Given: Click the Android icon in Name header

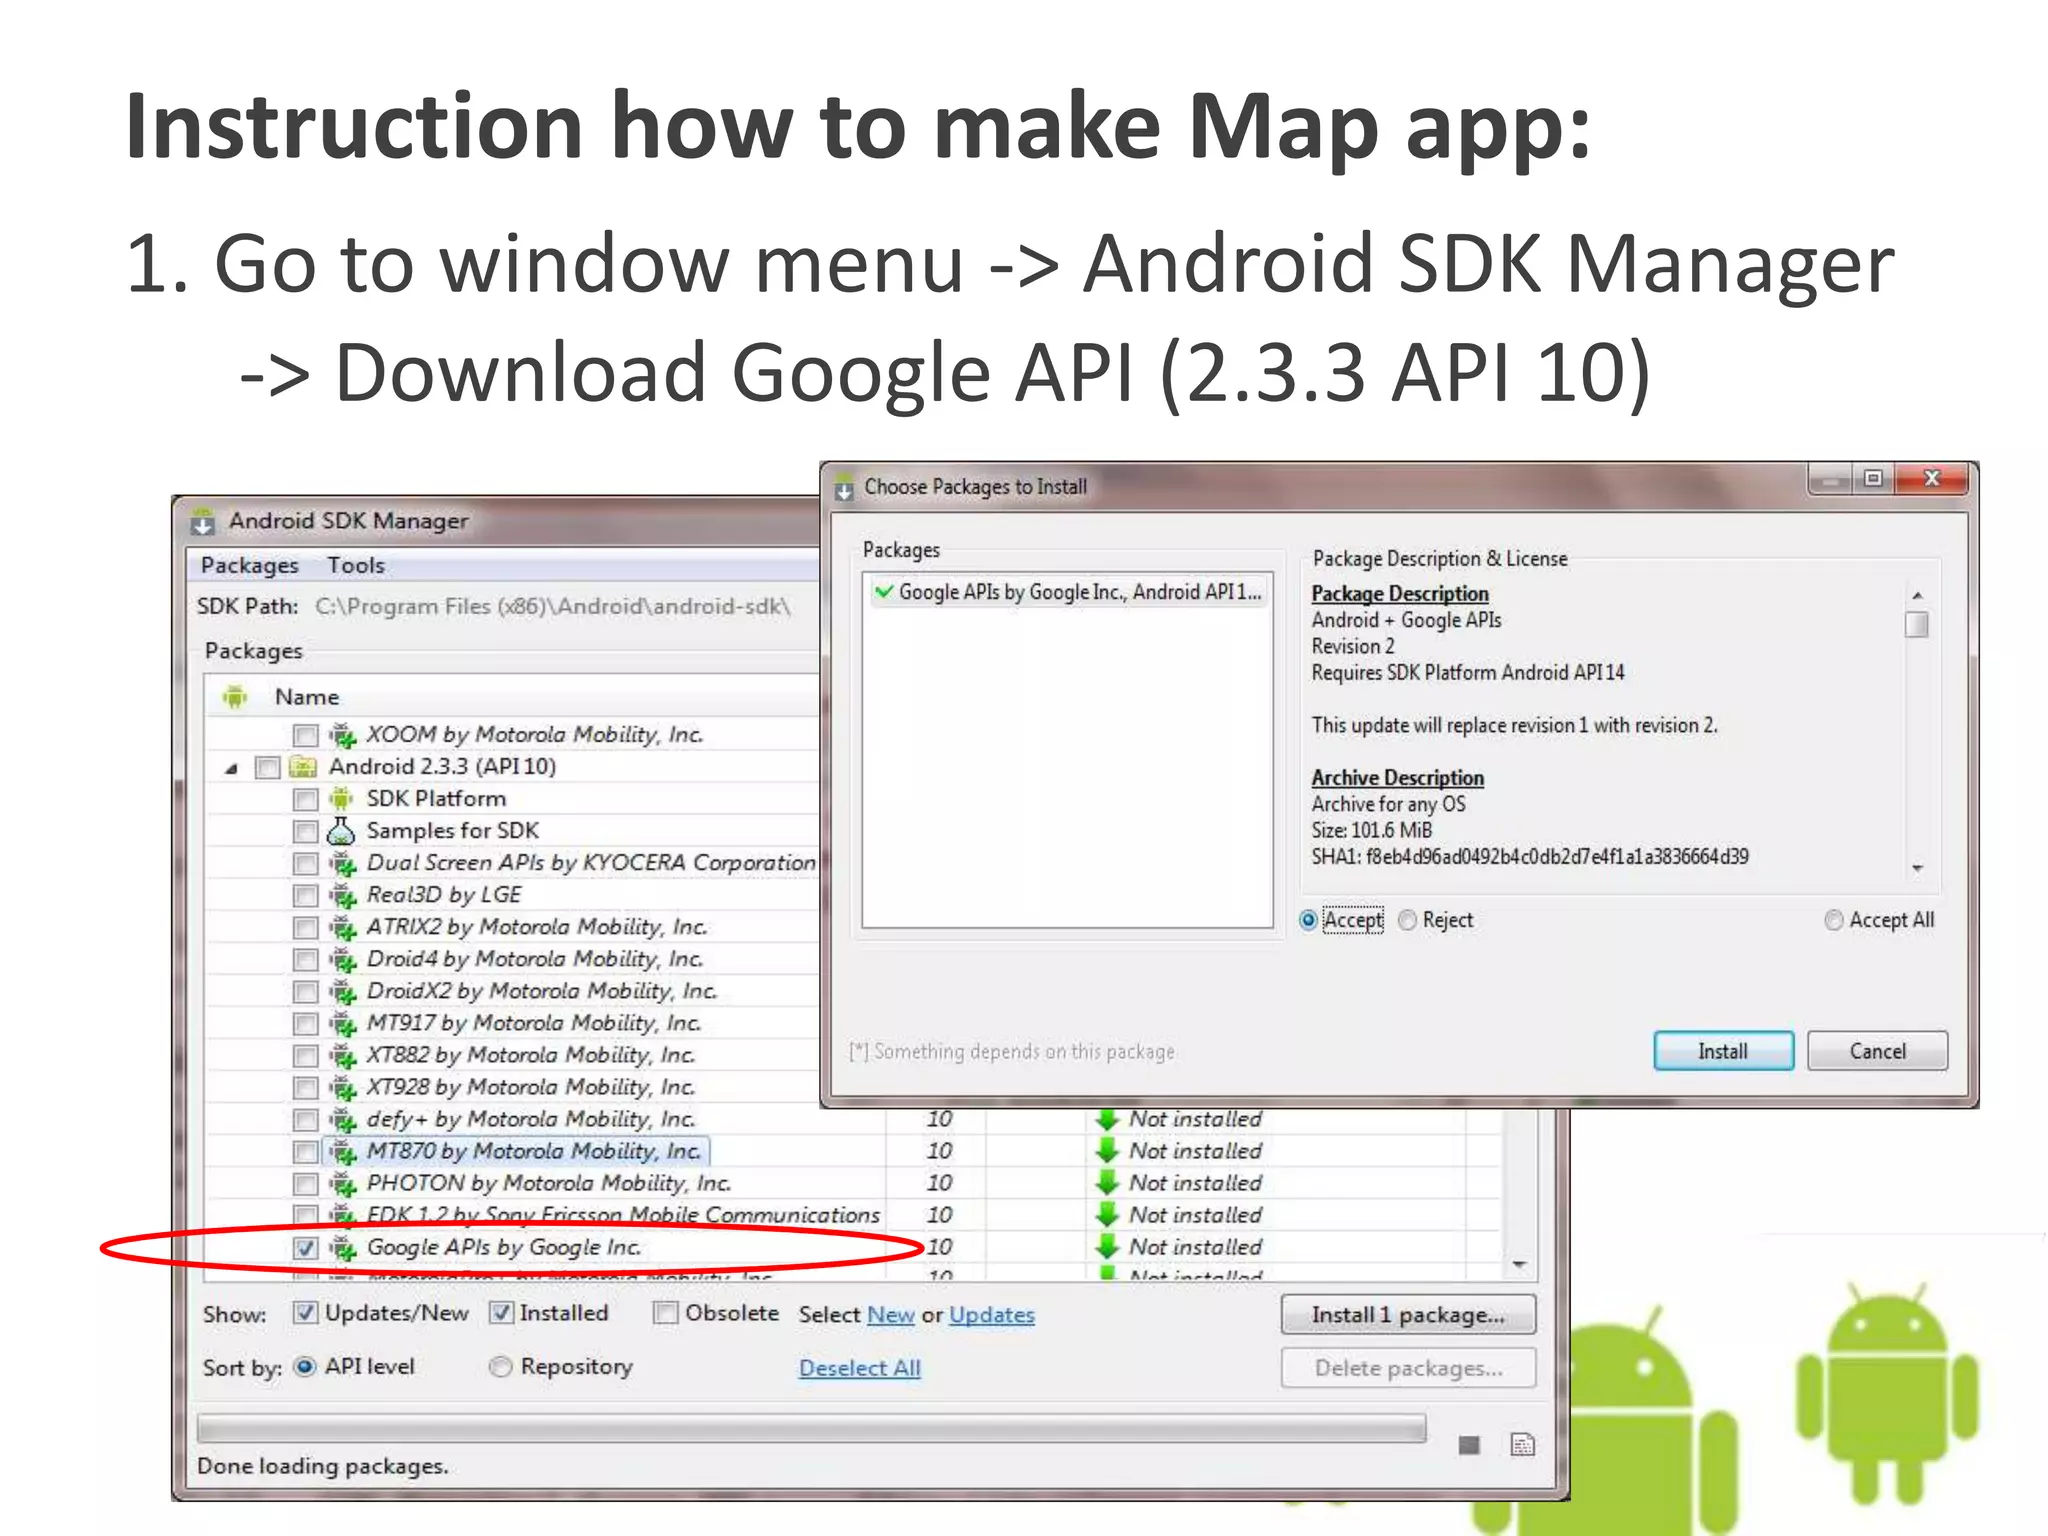Looking at the screenshot, I should [x=235, y=697].
